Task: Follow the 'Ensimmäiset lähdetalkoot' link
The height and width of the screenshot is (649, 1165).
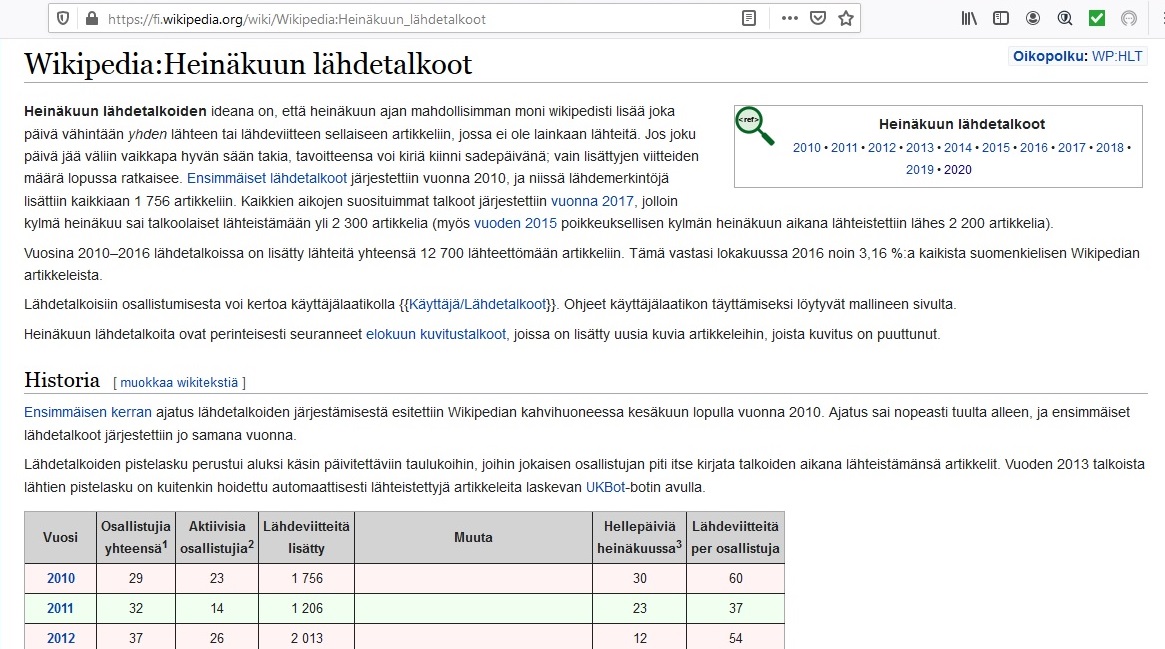Action: pyautogui.click(x=267, y=178)
